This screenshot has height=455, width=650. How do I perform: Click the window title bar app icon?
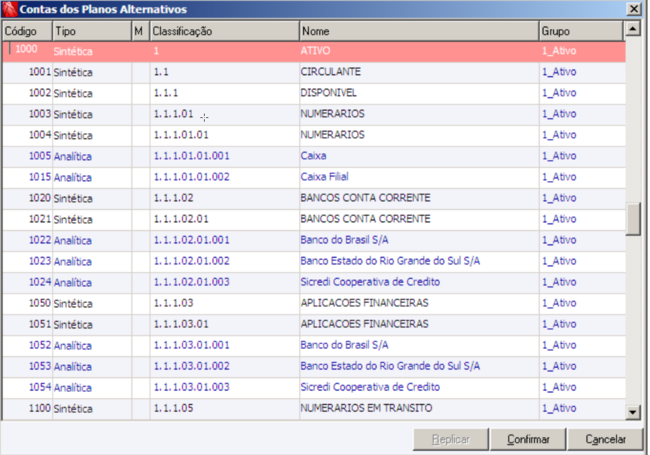pyautogui.click(x=10, y=9)
